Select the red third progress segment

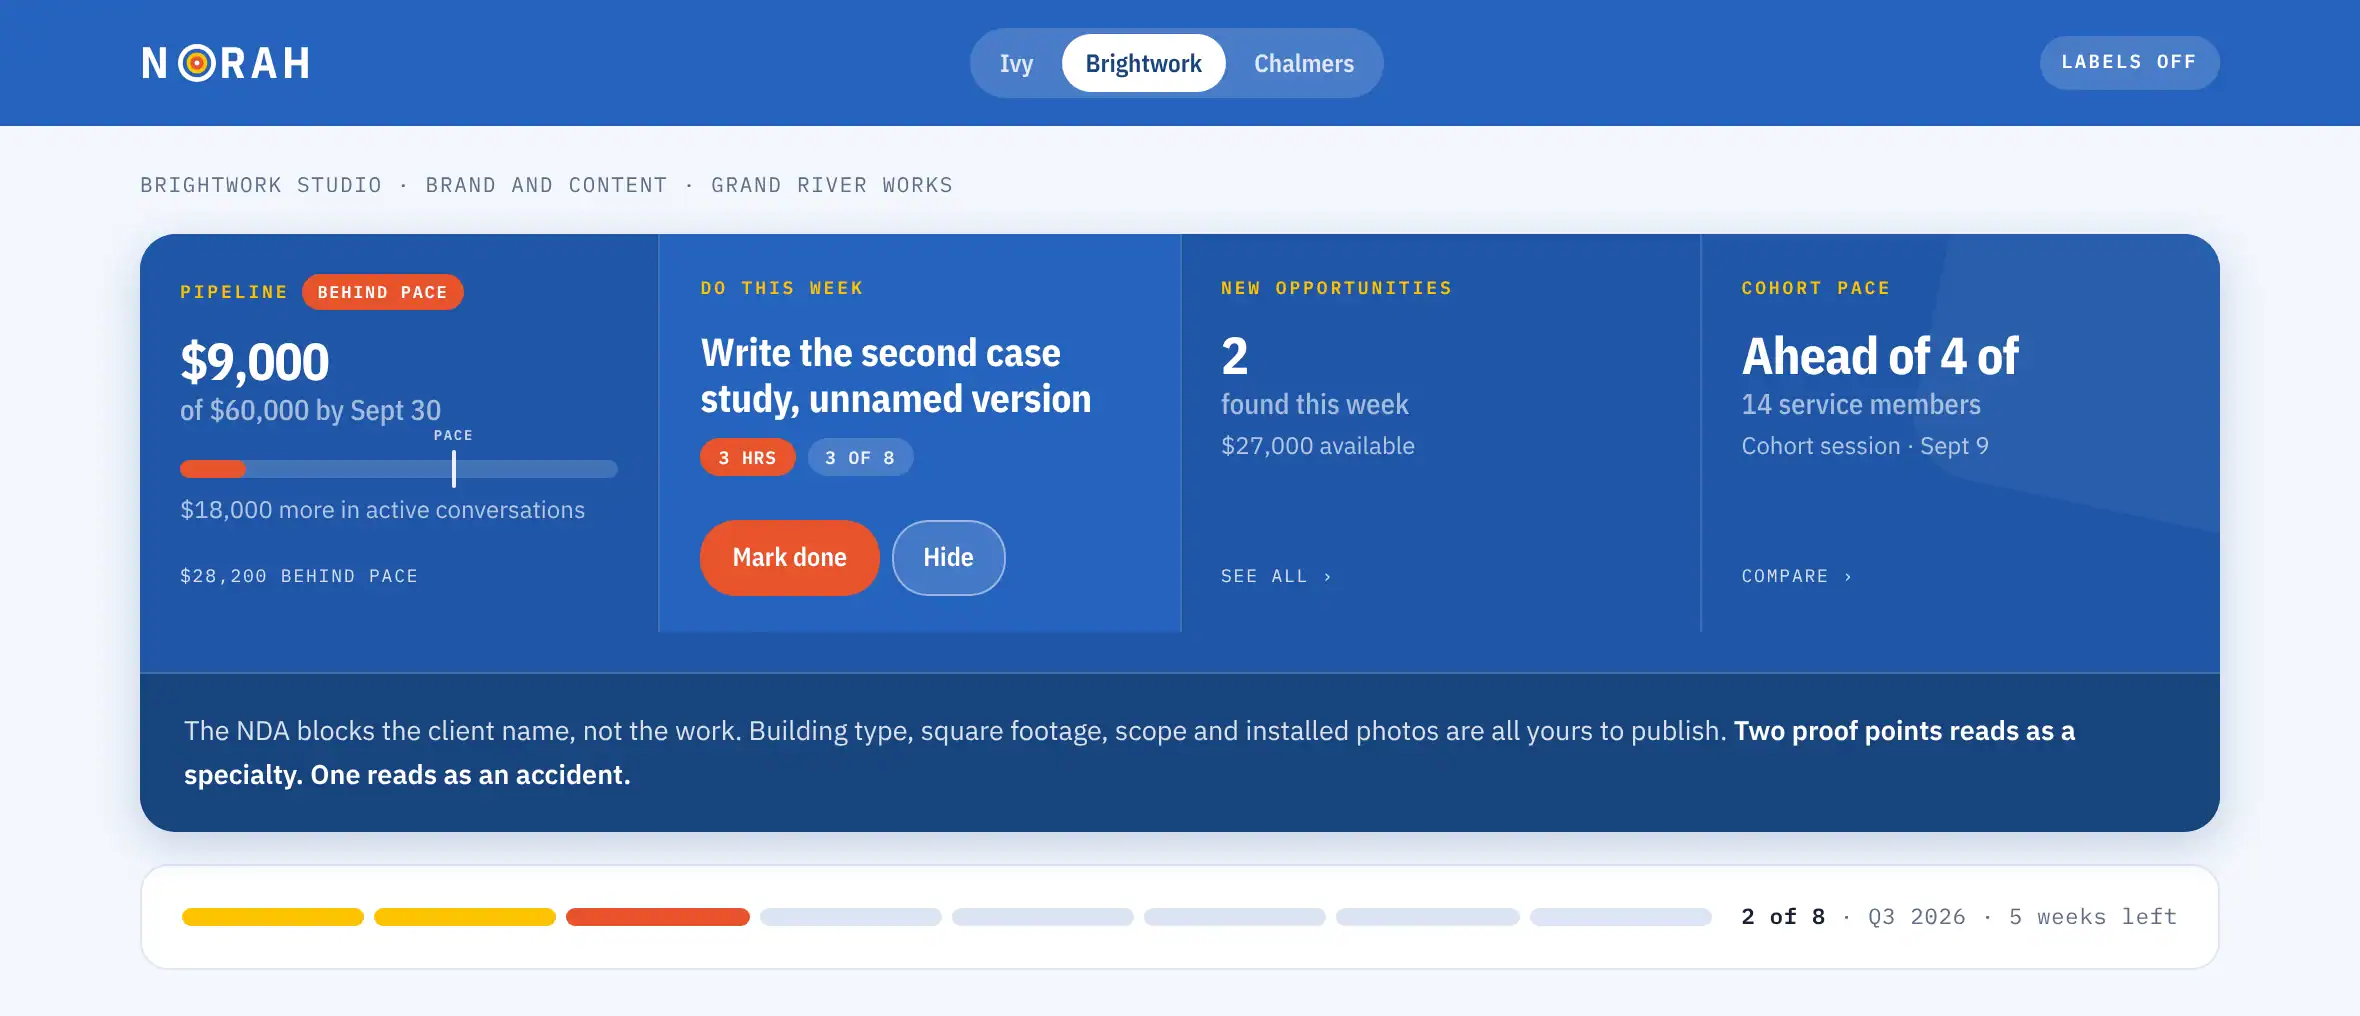click(657, 917)
